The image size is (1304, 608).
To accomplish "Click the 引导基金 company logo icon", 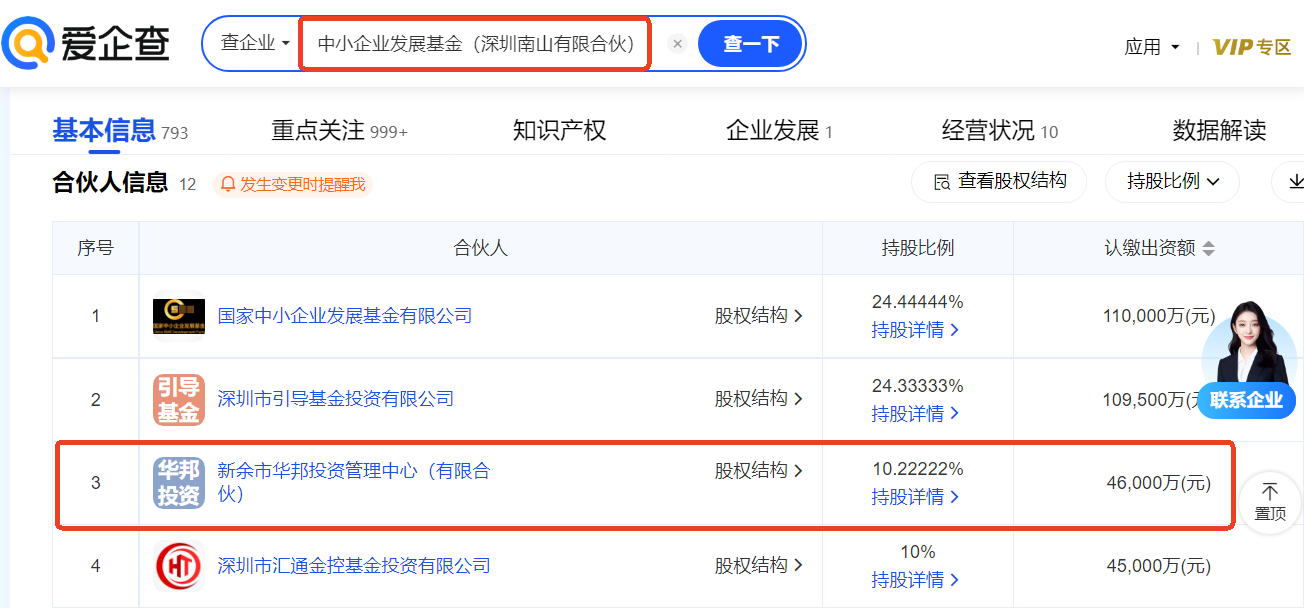I will tap(178, 400).
